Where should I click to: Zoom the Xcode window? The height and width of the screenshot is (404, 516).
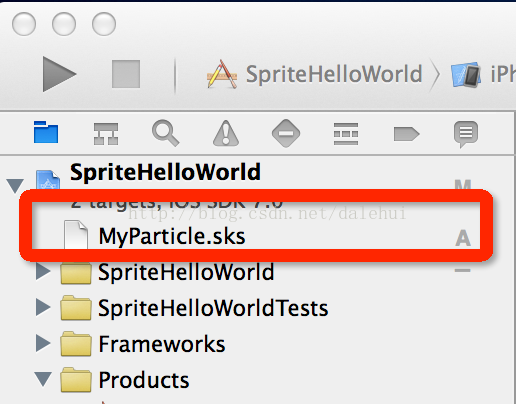tap(104, 24)
